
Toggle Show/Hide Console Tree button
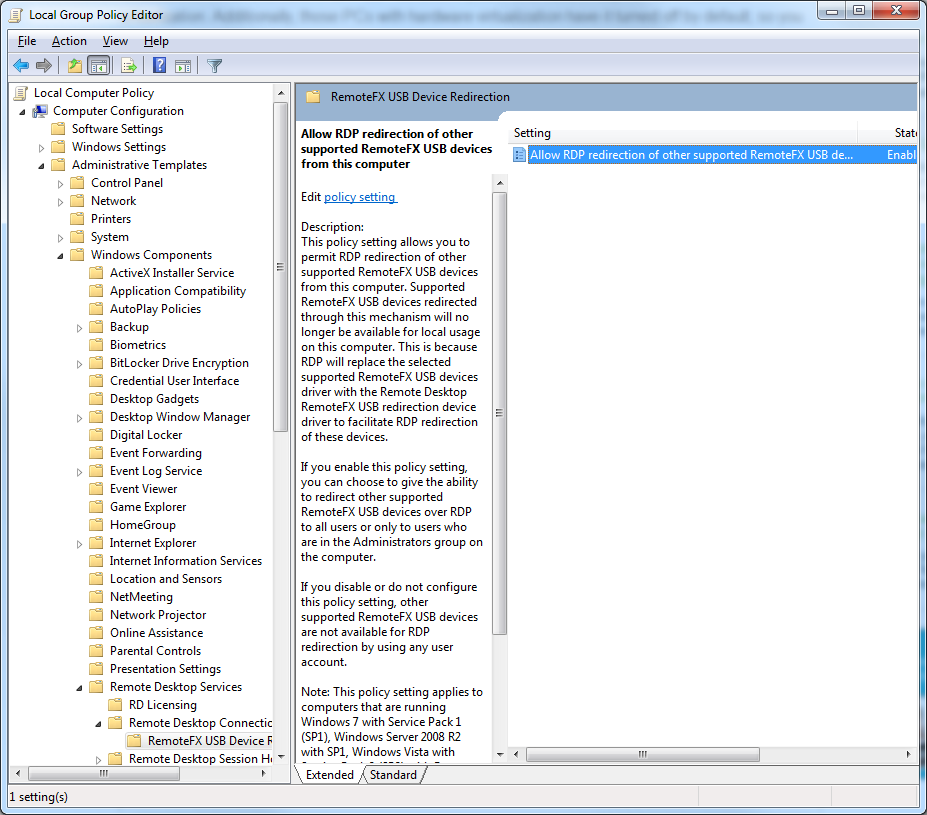(98, 66)
